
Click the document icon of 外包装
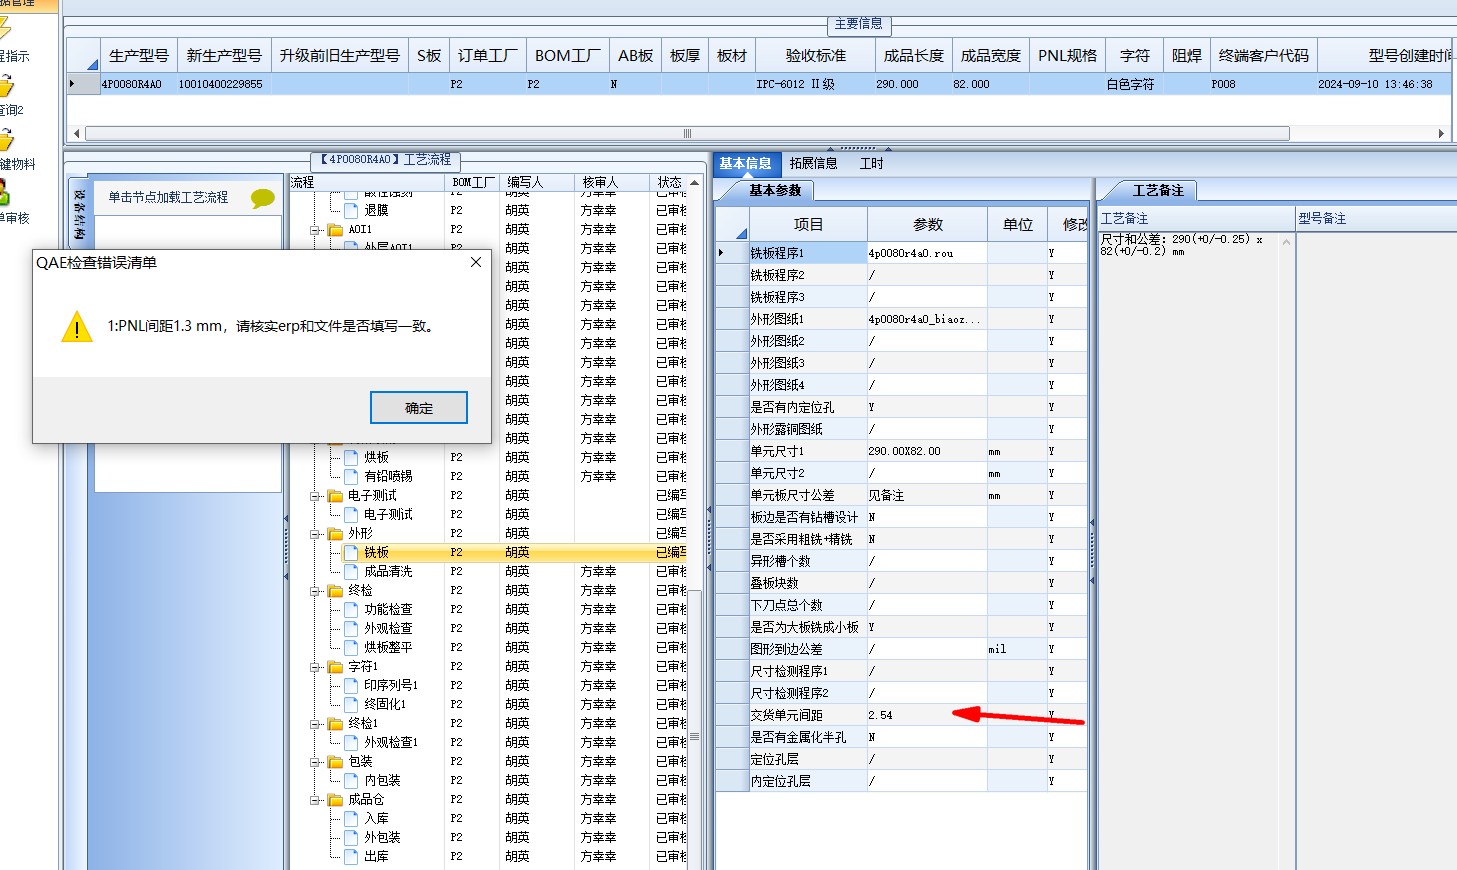point(351,837)
